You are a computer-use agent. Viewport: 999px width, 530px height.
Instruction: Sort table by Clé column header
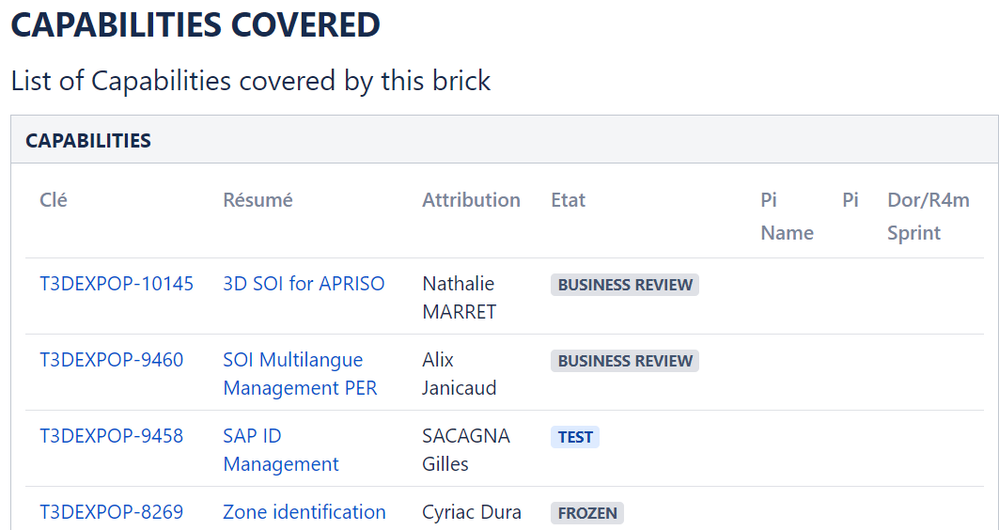54,200
